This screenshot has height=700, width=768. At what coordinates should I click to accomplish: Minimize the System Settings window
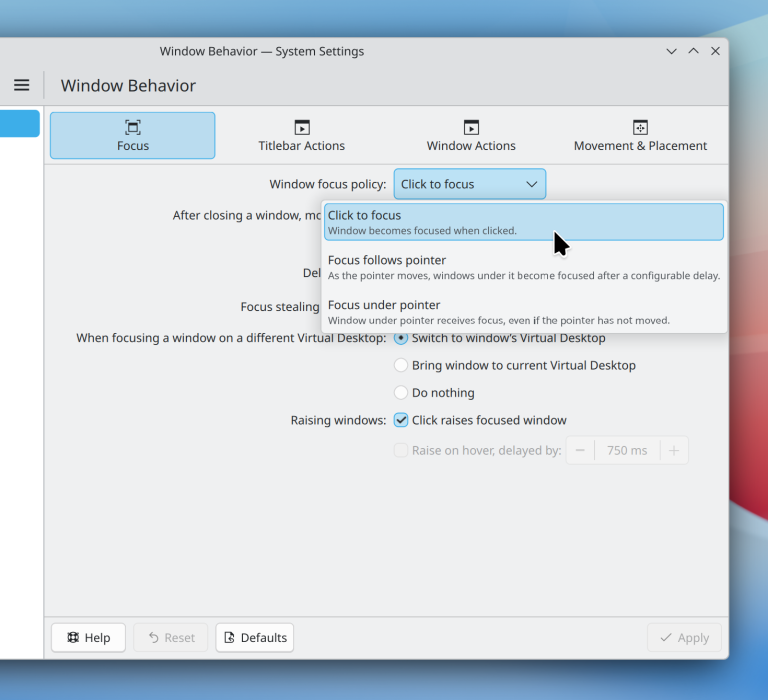click(x=672, y=51)
